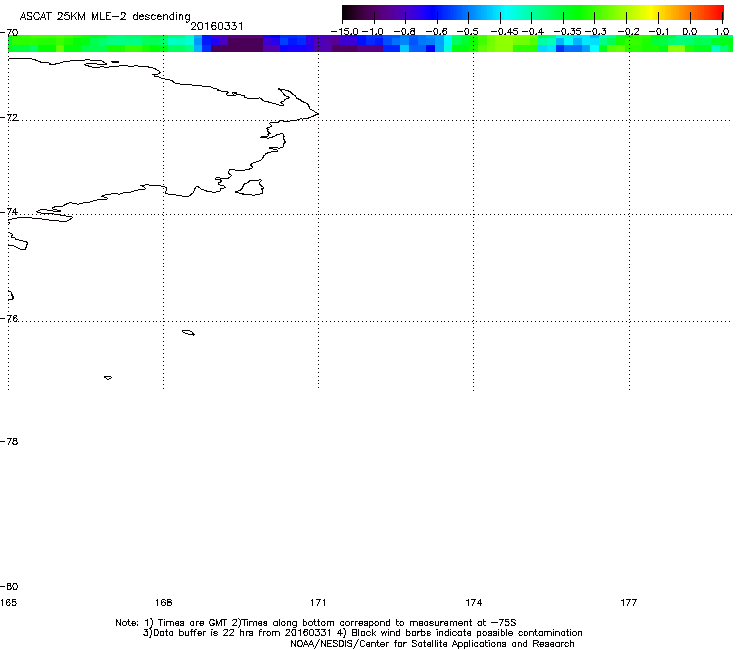Click the -0.3 colorbar tick label
Image resolution: width=740 pixels, height=650 pixels.
(x=596, y=32)
